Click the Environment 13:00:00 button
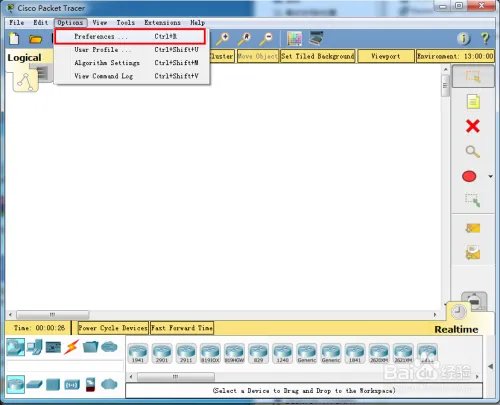 pyautogui.click(x=455, y=56)
